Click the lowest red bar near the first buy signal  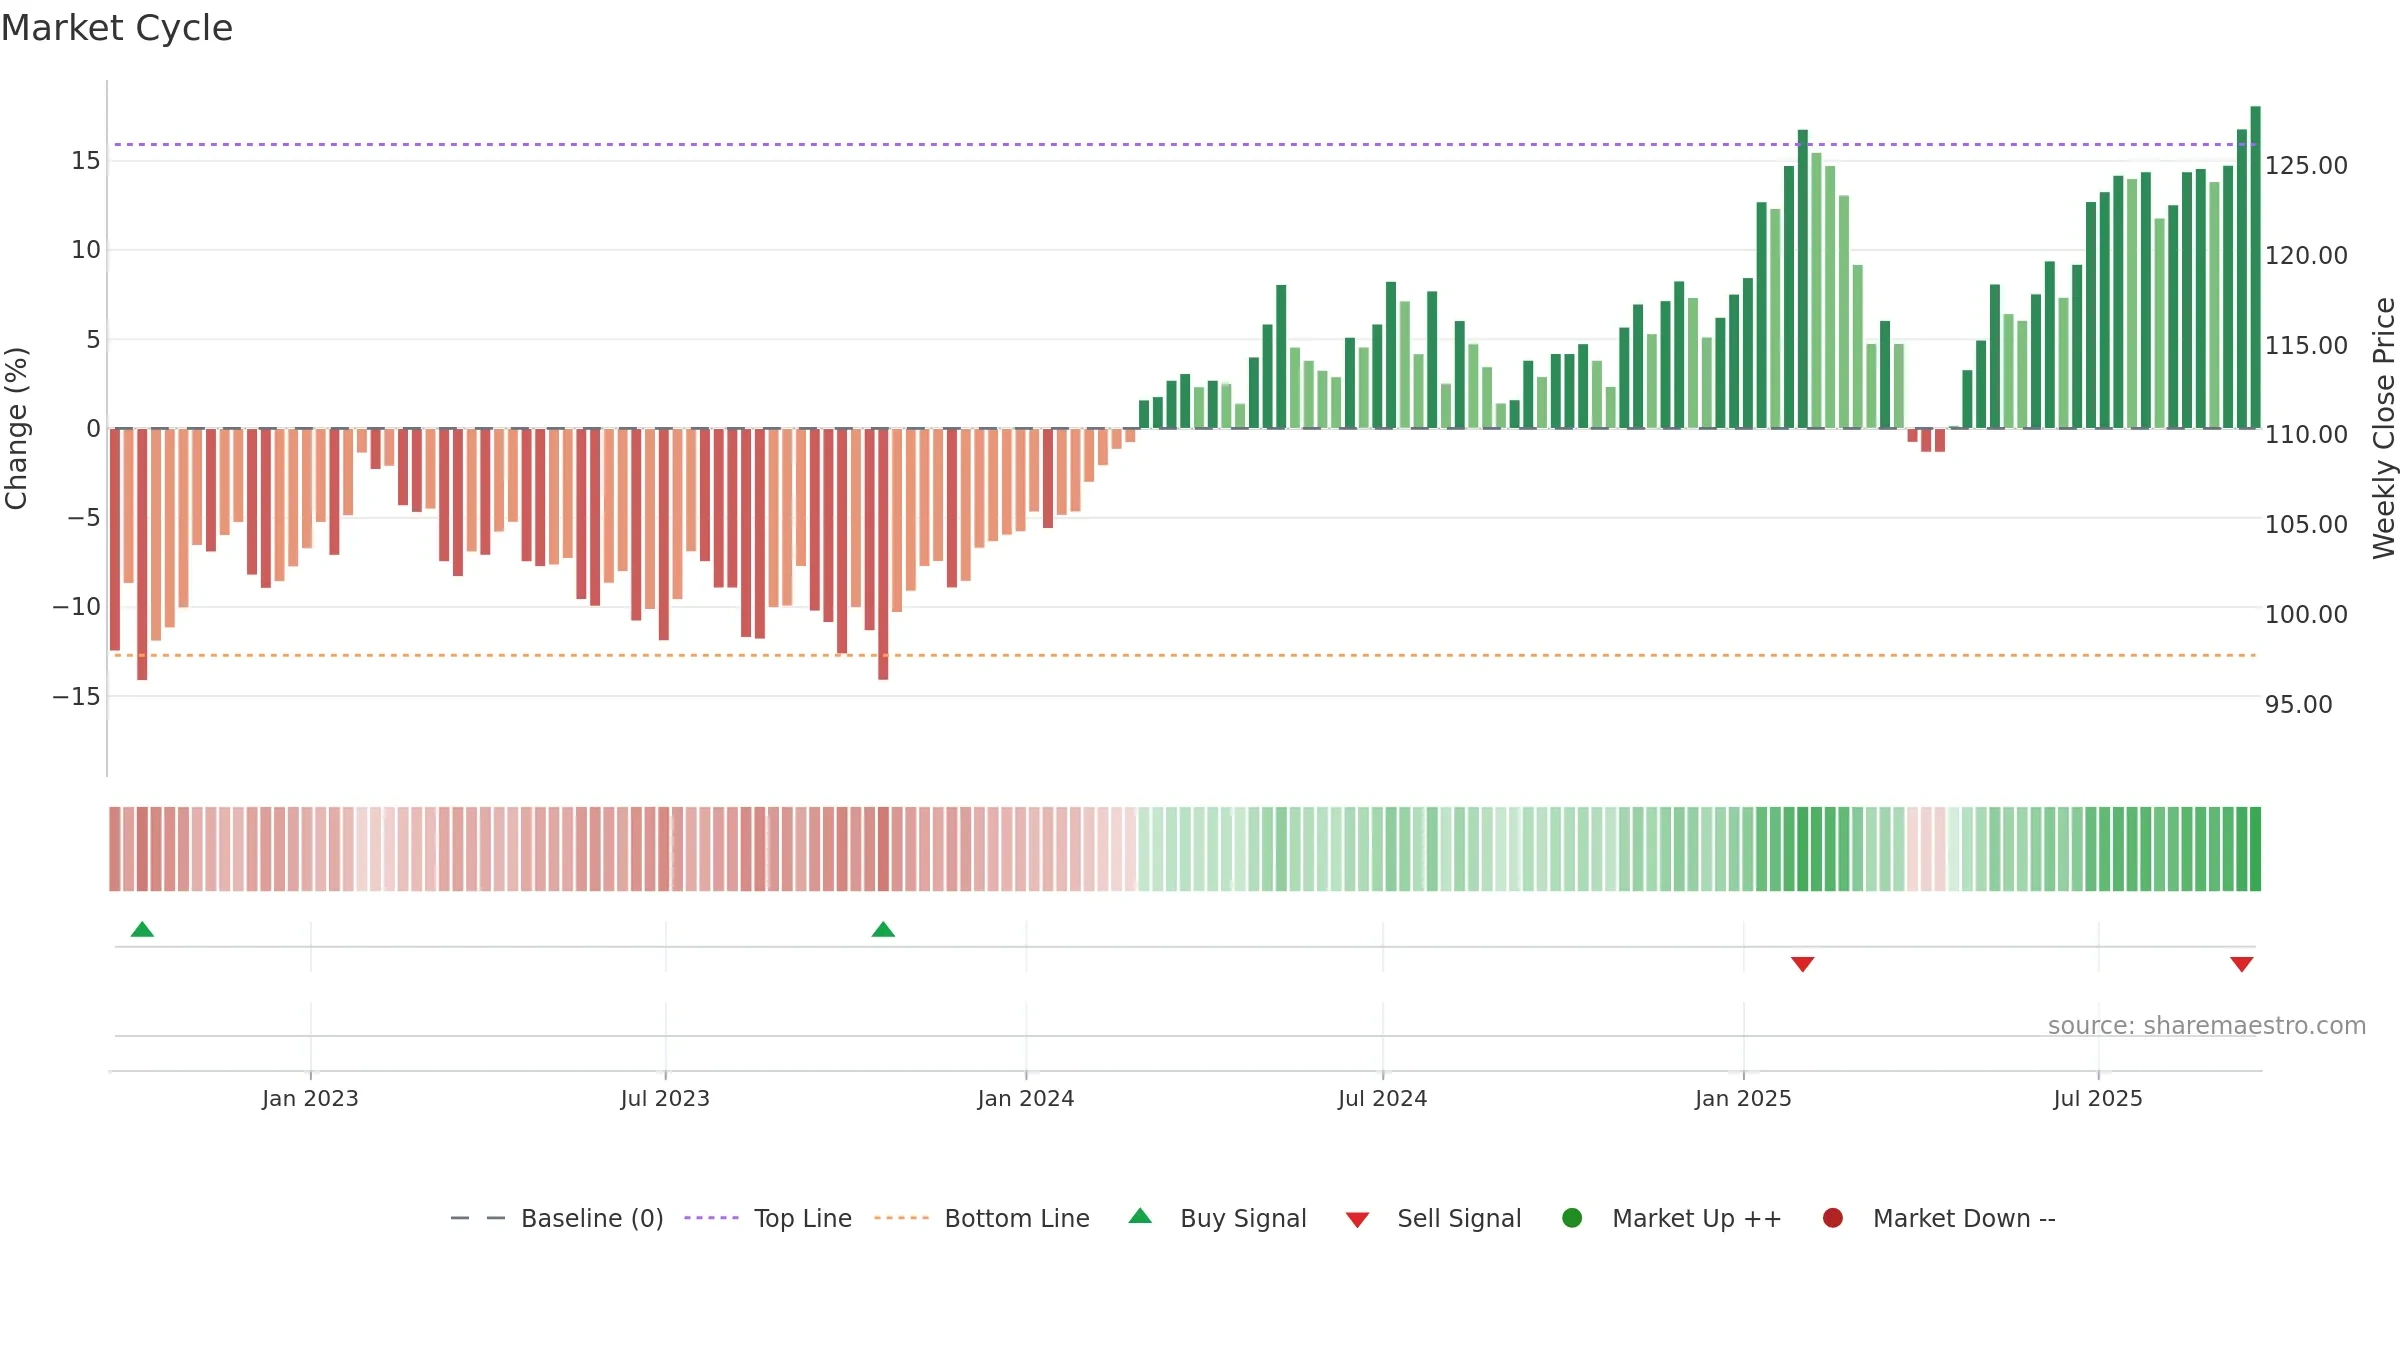coord(142,554)
